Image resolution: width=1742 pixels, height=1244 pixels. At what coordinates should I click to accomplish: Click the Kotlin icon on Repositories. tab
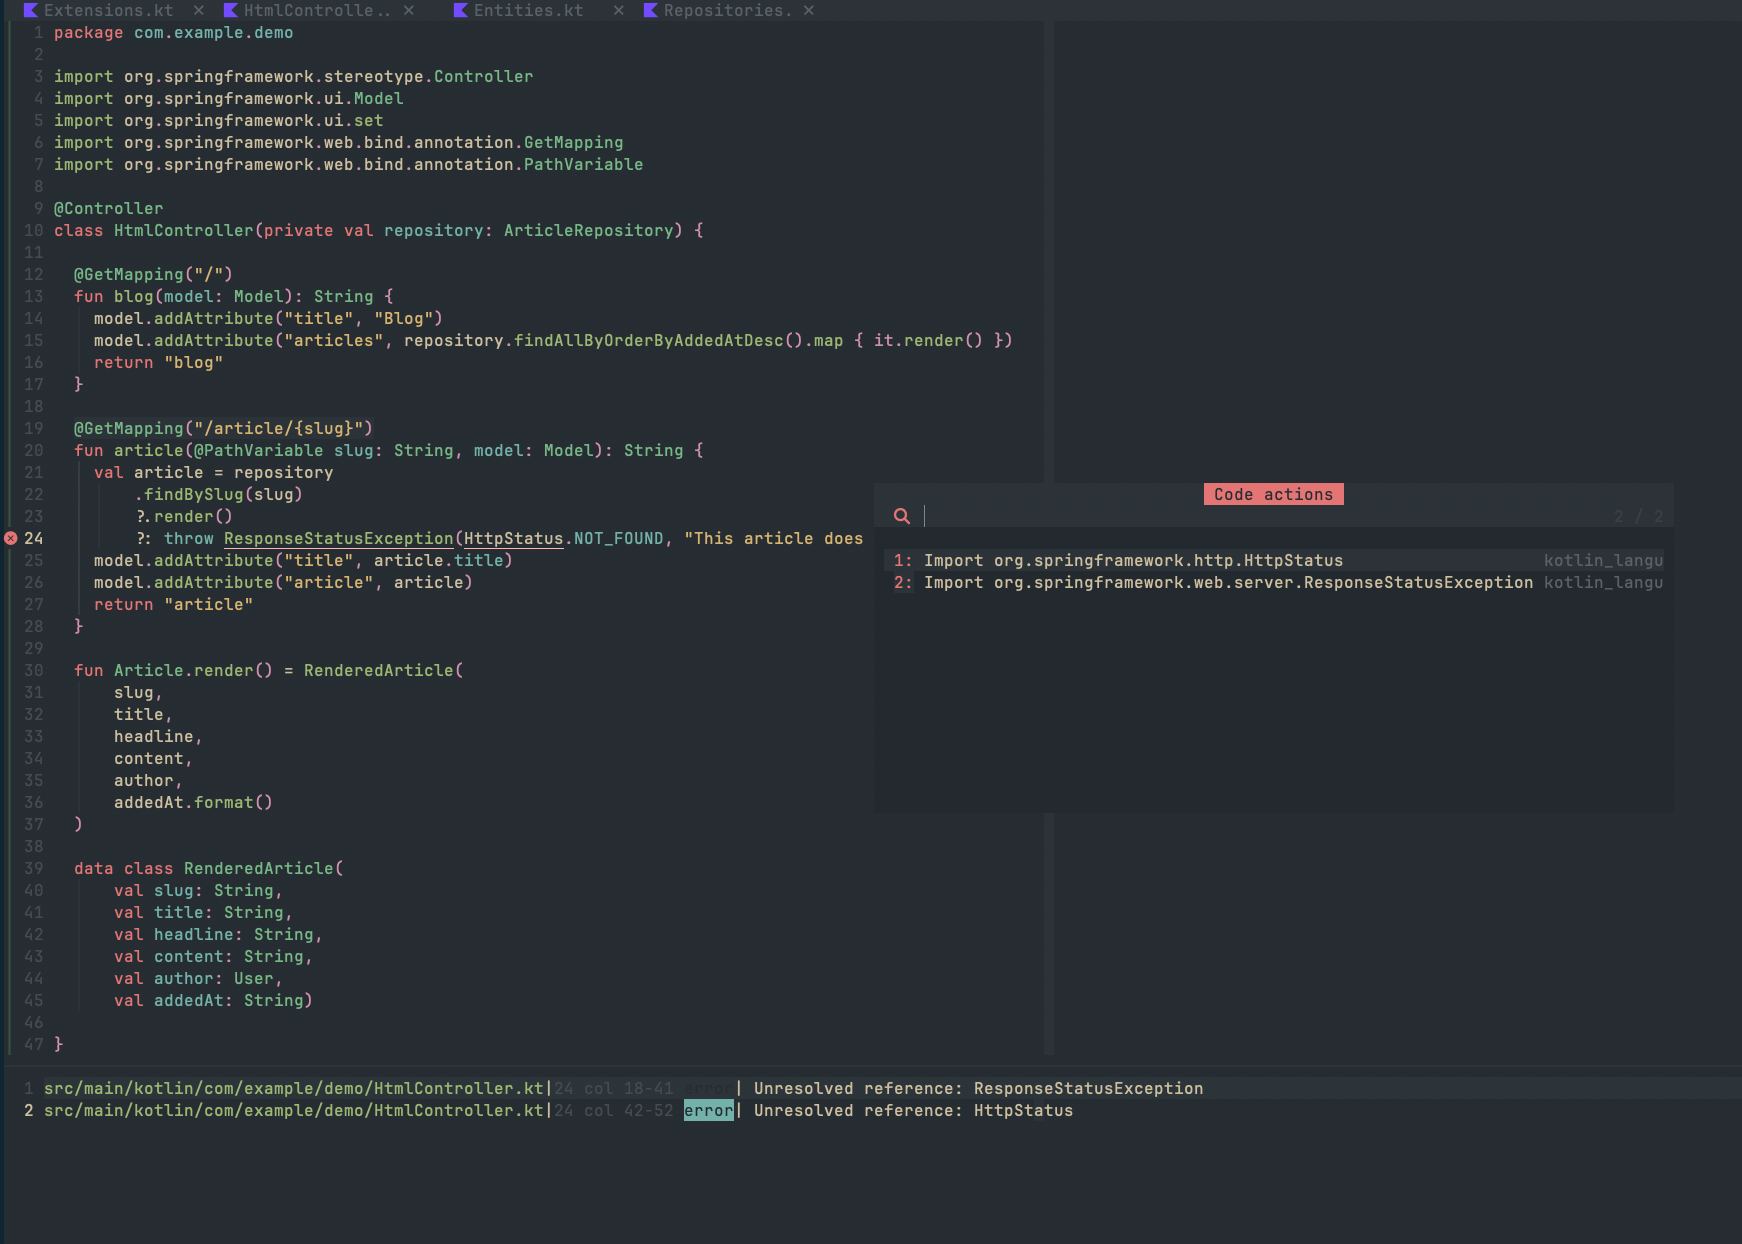[x=650, y=10]
